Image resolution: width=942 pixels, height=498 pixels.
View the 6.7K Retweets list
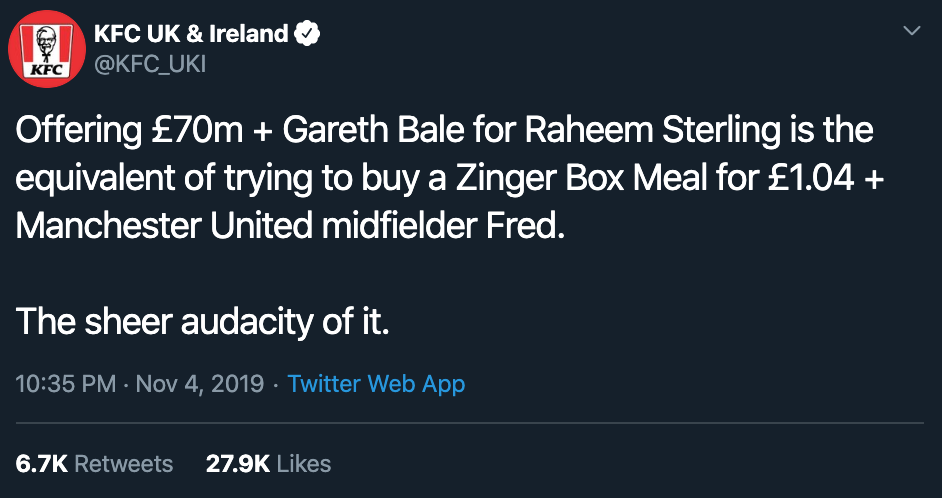tap(94, 464)
